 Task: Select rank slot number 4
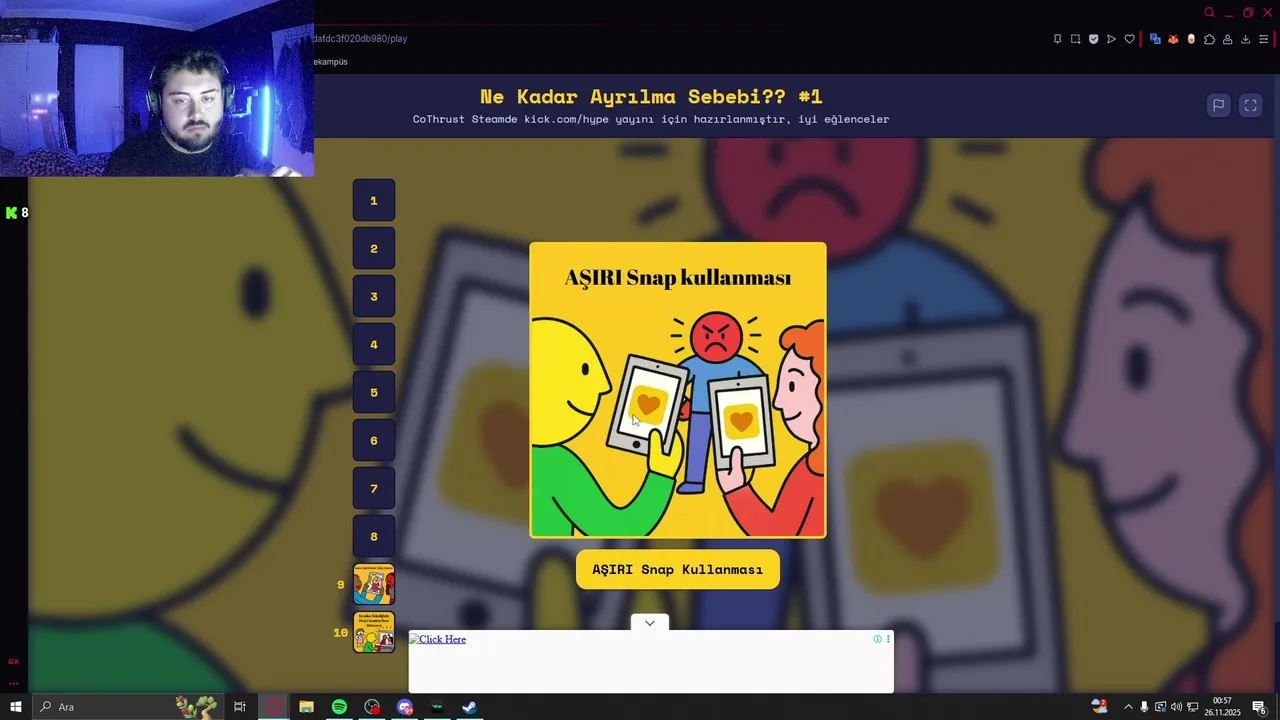coord(374,344)
